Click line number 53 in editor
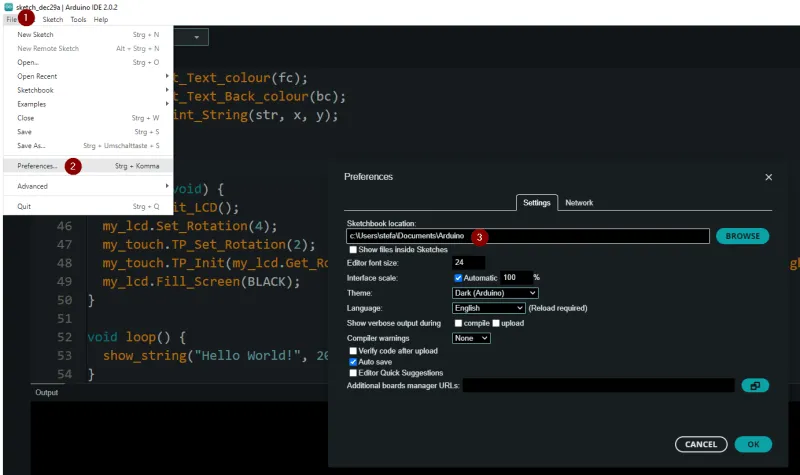 [x=64, y=356]
